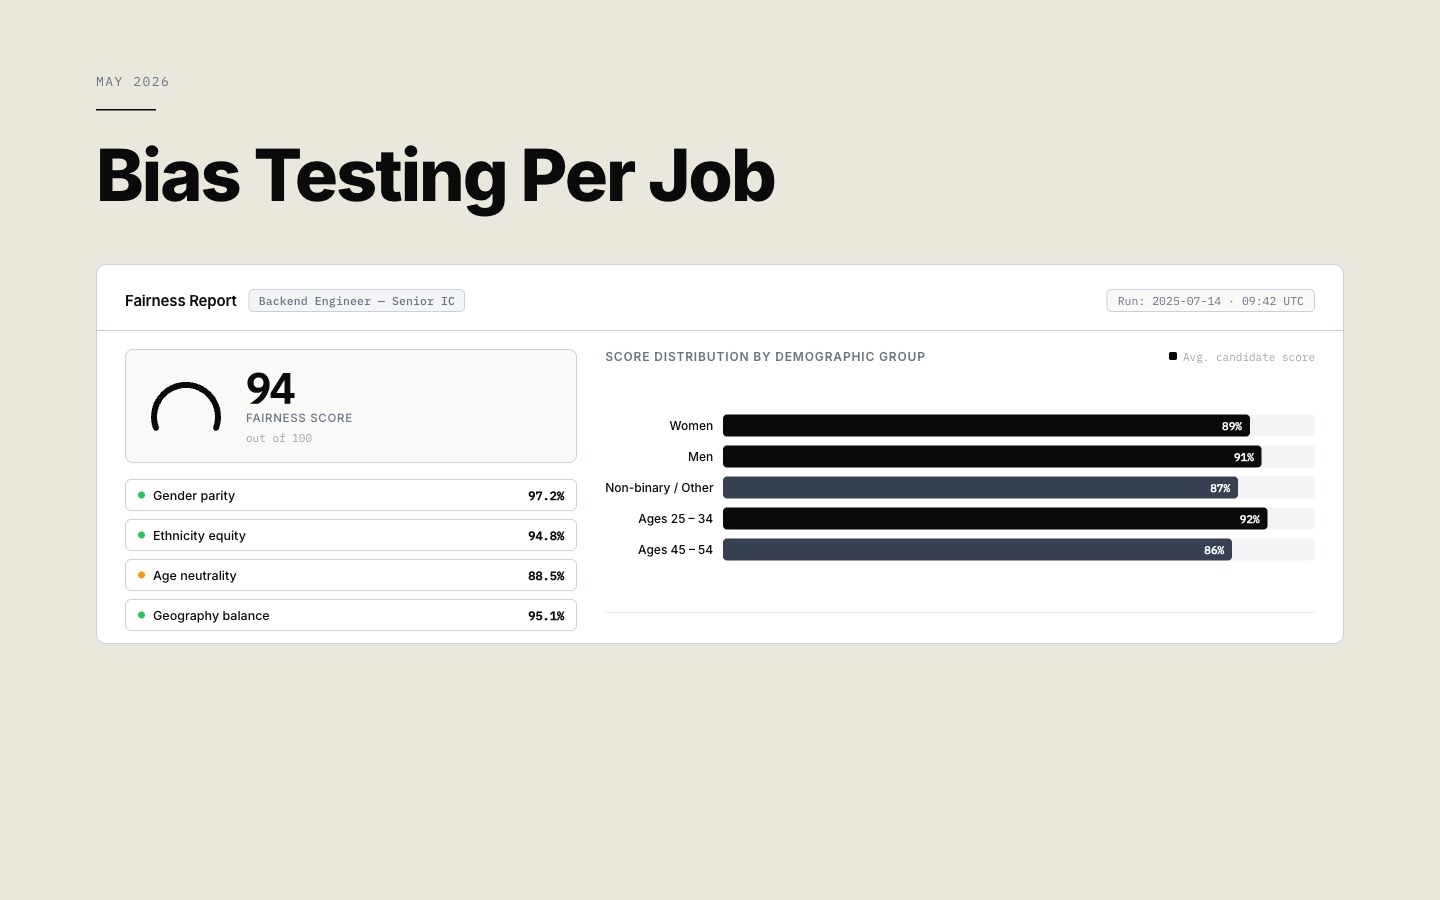Click the Women score bar

click(986, 426)
